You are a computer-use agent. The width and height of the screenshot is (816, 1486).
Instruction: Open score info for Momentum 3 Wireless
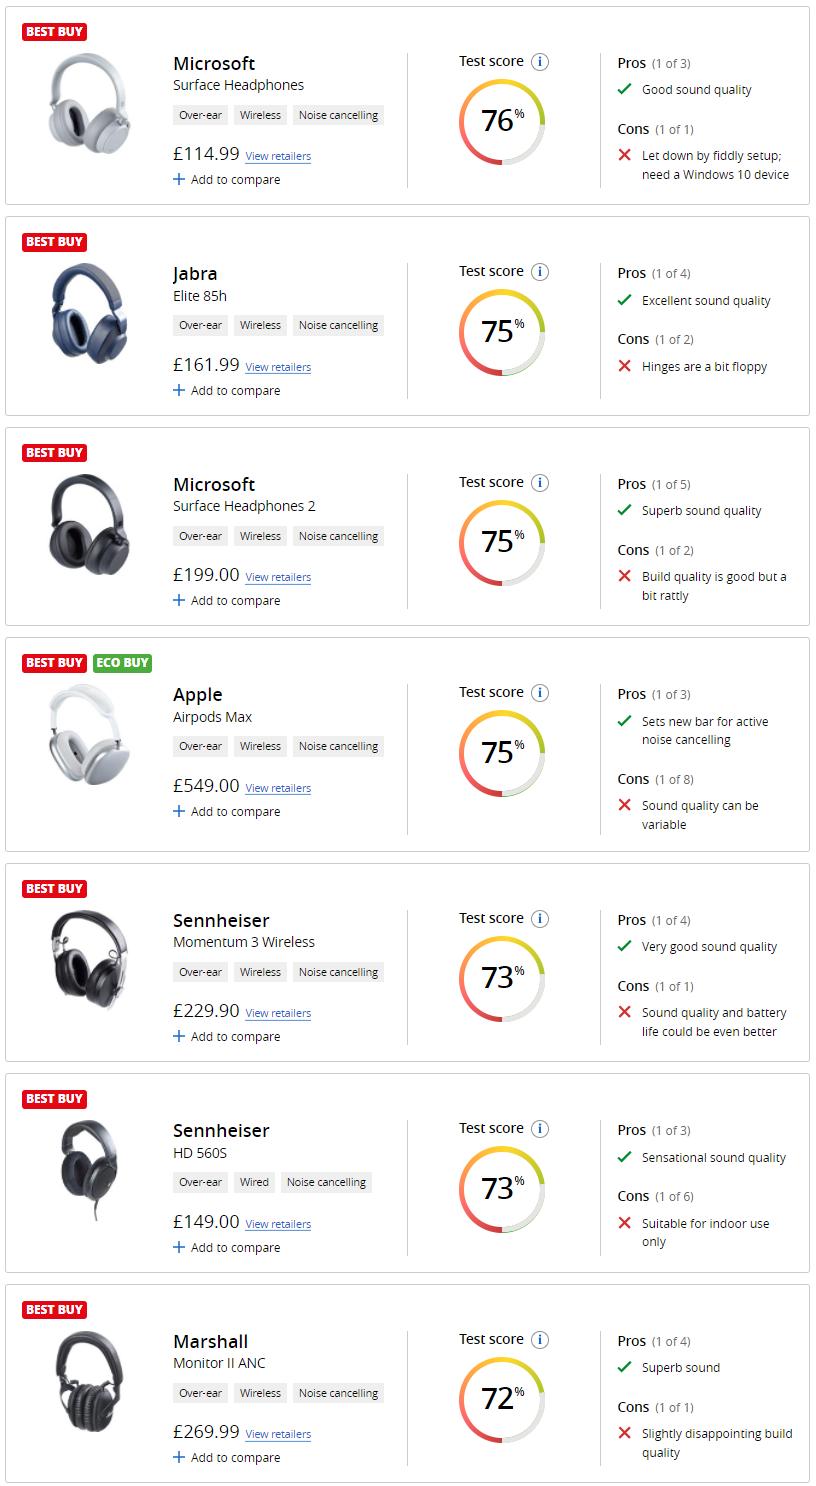pos(540,919)
